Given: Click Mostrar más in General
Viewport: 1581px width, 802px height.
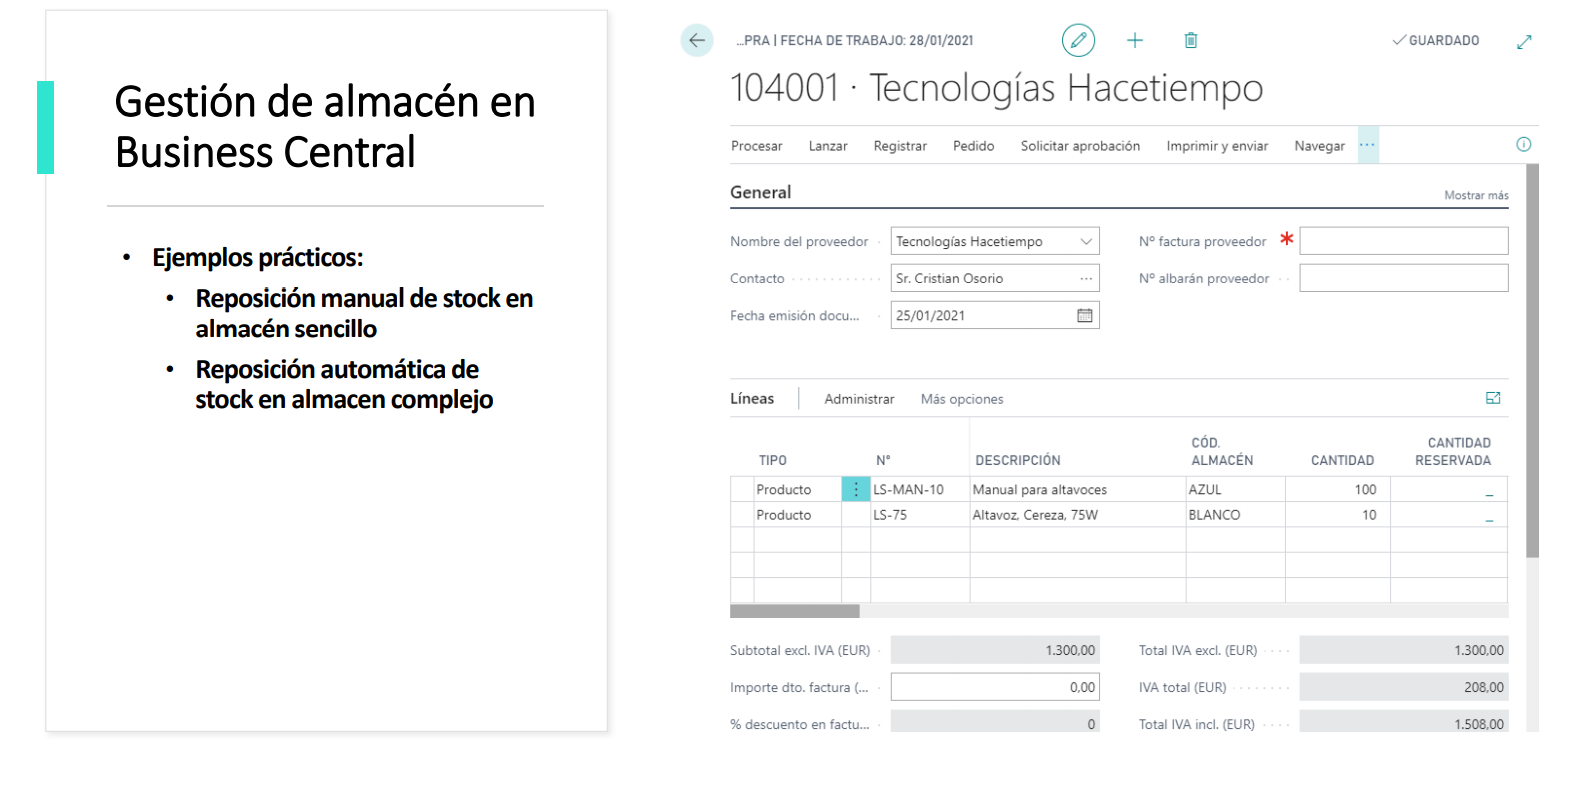Looking at the screenshot, I should click(1476, 195).
